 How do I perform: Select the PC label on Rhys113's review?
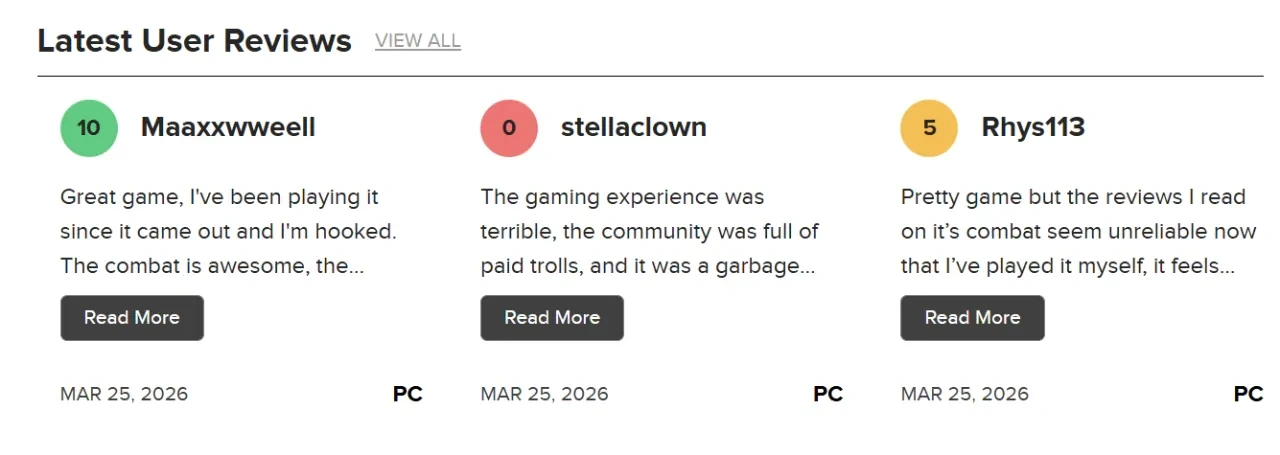click(1248, 394)
